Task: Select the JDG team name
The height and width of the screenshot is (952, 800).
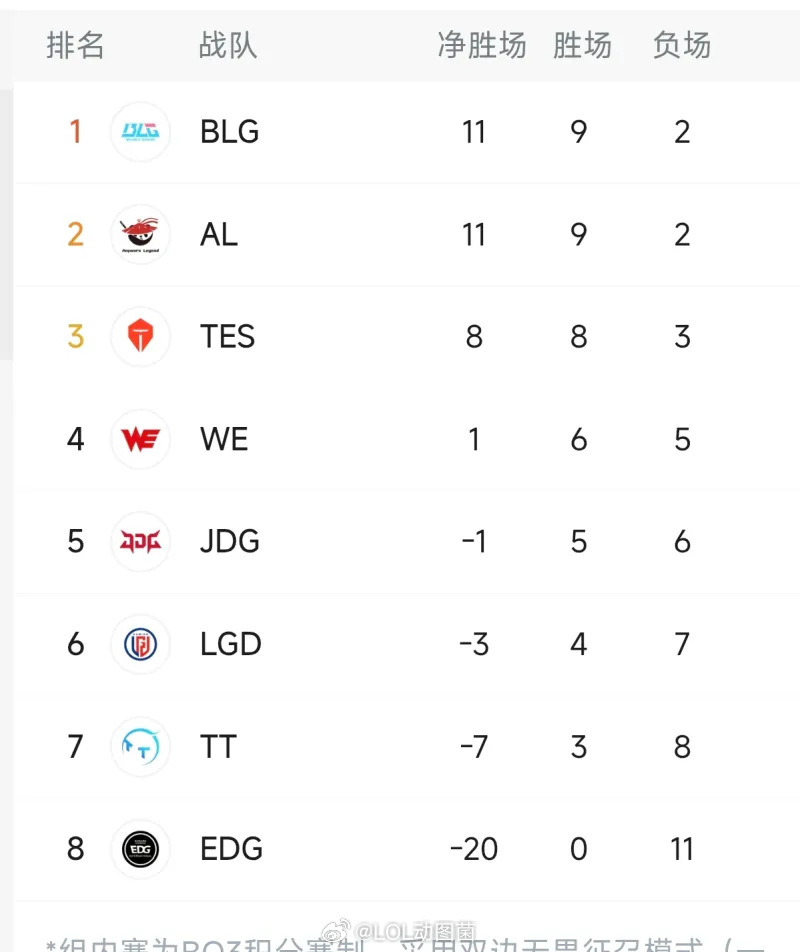Action: pos(229,542)
